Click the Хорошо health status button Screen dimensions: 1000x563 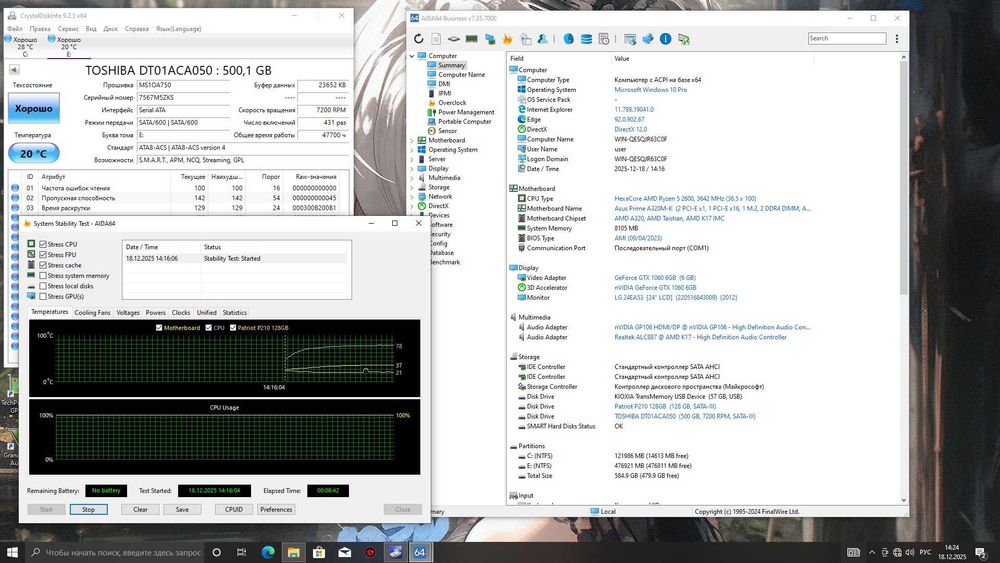pos(34,108)
